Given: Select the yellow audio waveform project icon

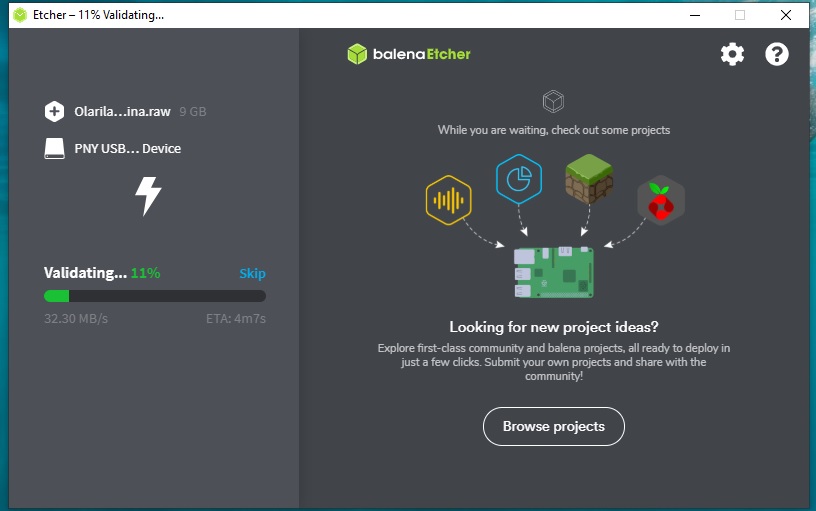Looking at the screenshot, I should point(449,200).
